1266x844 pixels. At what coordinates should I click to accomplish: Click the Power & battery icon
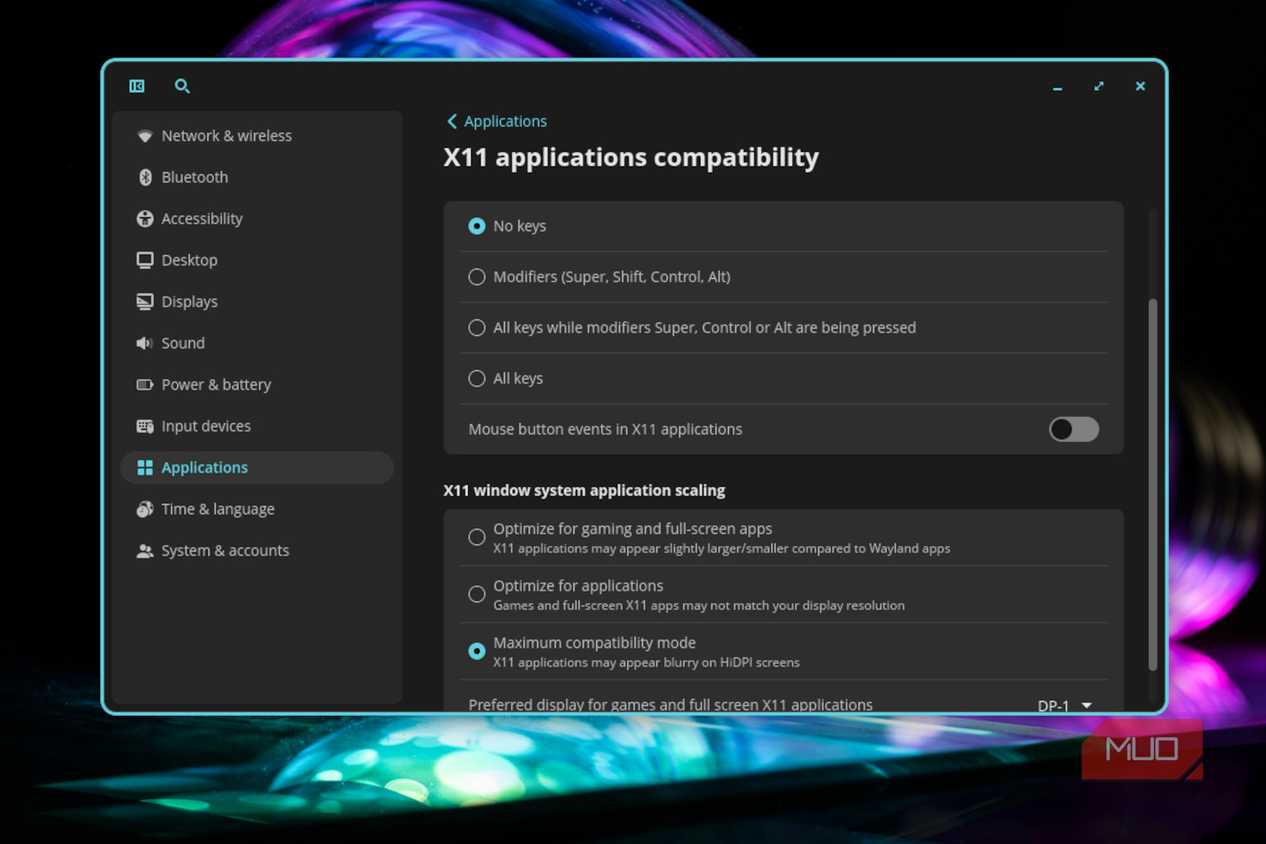145,385
